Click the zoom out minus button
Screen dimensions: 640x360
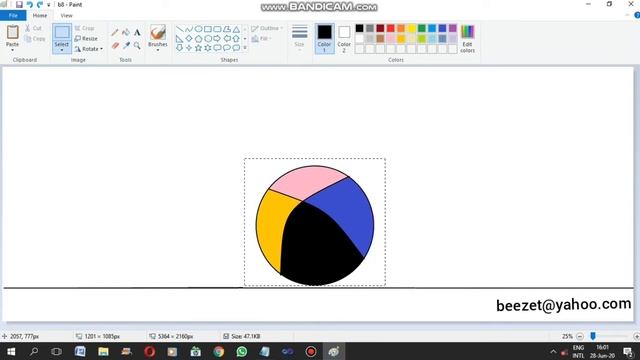point(580,336)
